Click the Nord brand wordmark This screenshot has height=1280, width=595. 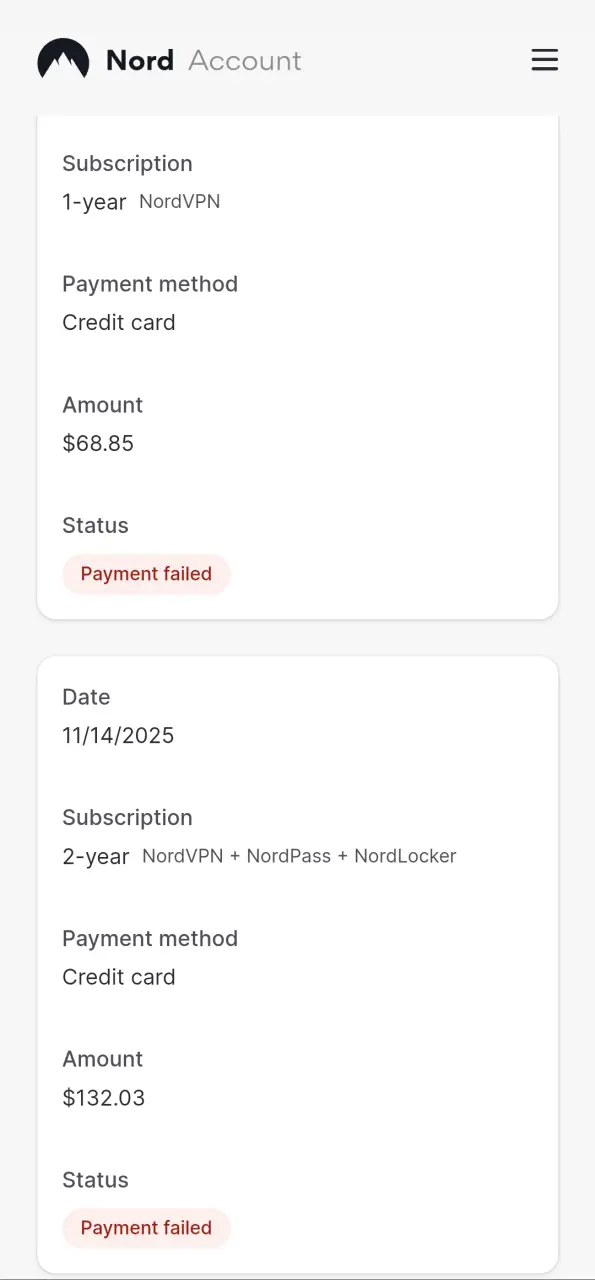140,60
